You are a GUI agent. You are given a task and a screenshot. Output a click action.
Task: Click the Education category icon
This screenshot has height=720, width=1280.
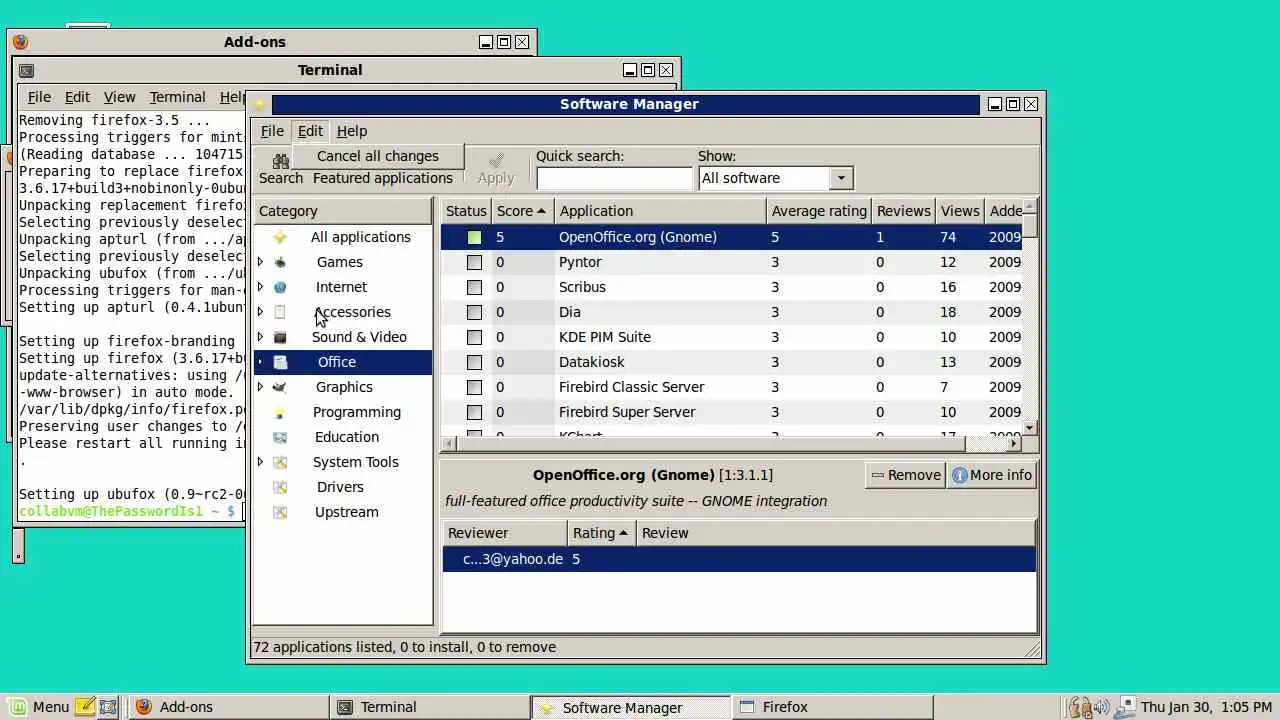[x=280, y=437]
